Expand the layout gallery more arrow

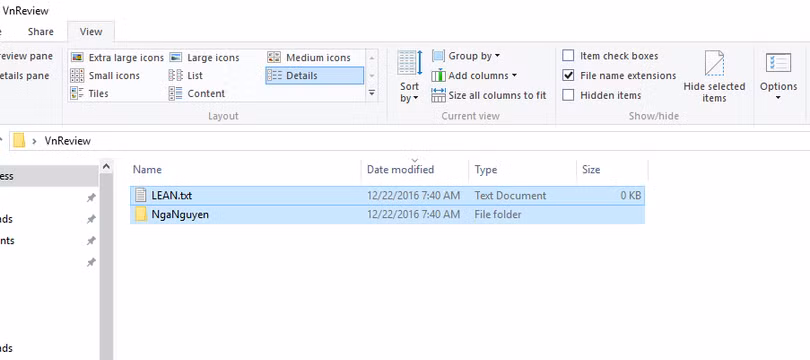coord(371,93)
